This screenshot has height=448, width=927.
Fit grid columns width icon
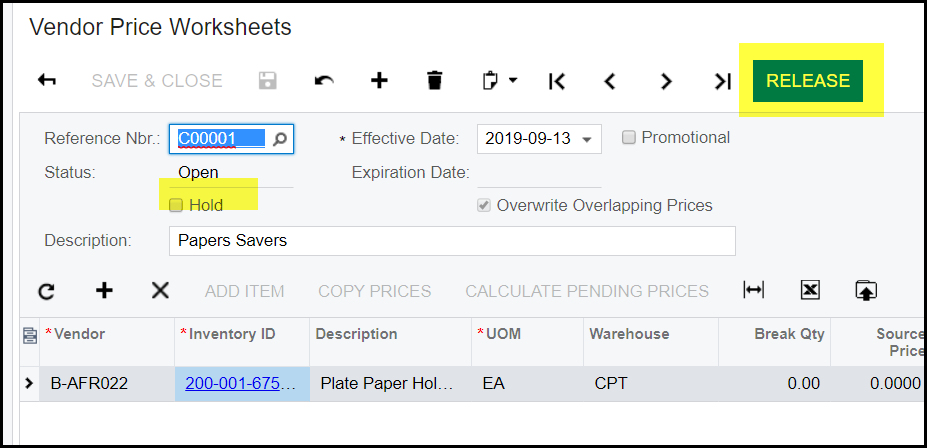[753, 290]
